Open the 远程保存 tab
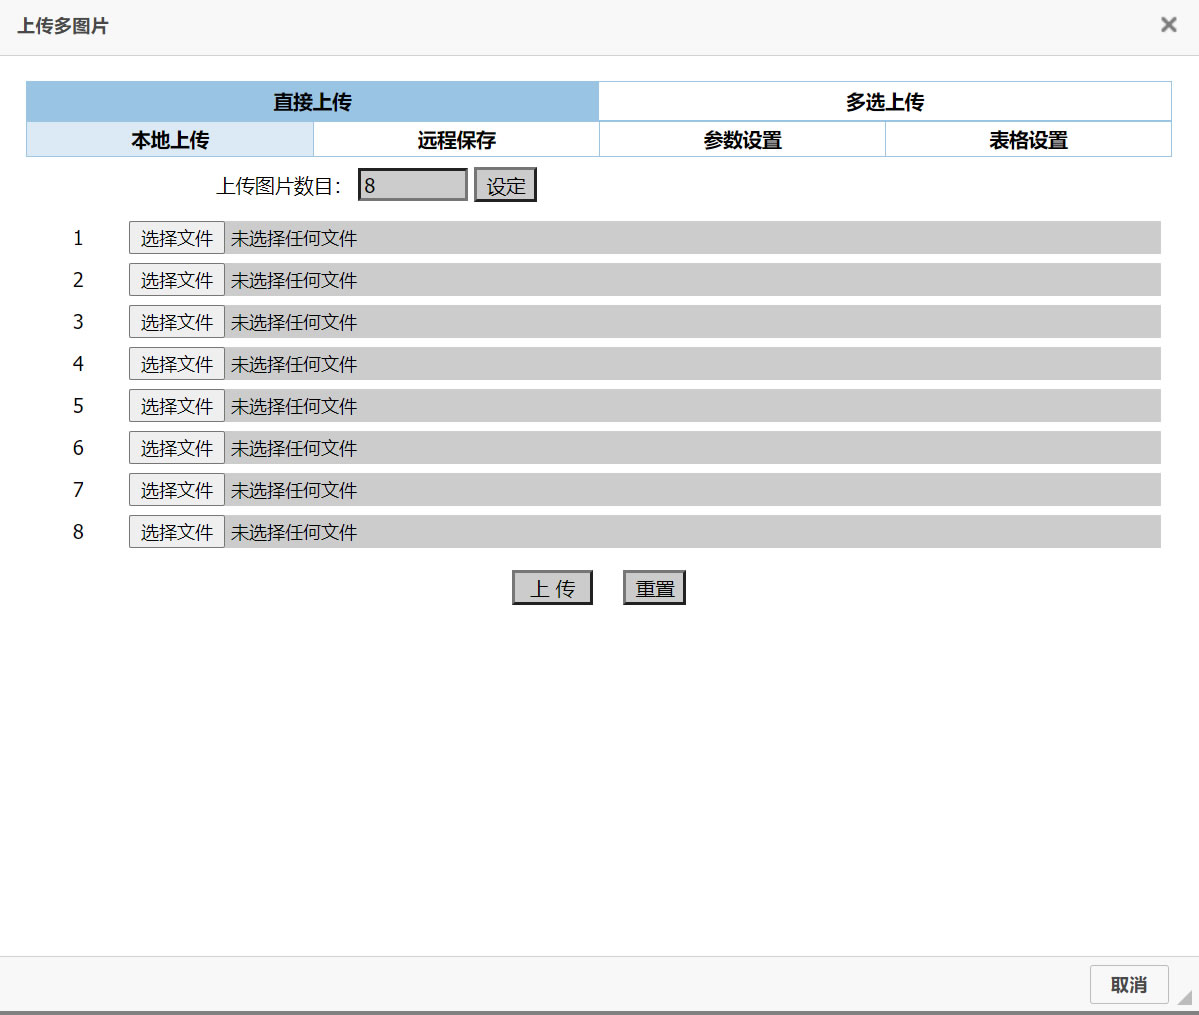The width and height of the screenshot is (1199, 1015). pyautogui.click(x=455, y=140)
